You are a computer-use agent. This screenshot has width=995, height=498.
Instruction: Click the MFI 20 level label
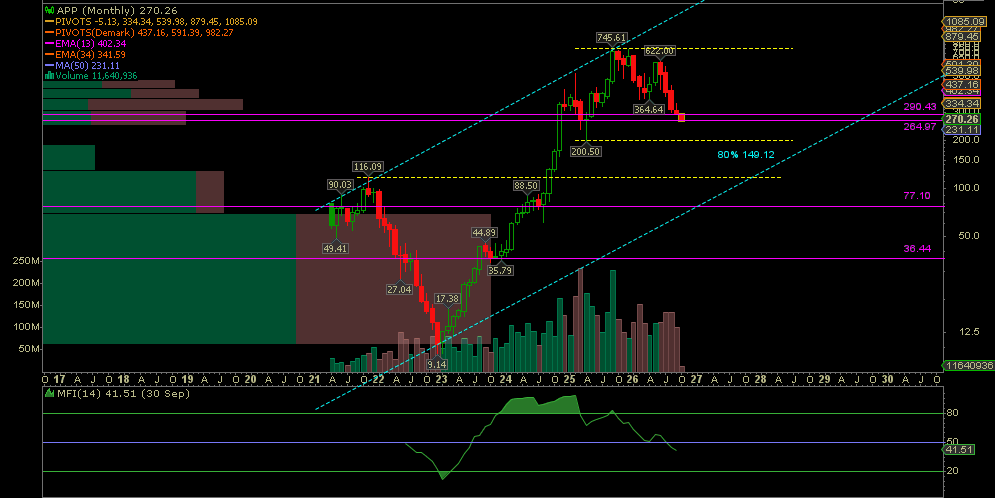[x=952, y=471]
